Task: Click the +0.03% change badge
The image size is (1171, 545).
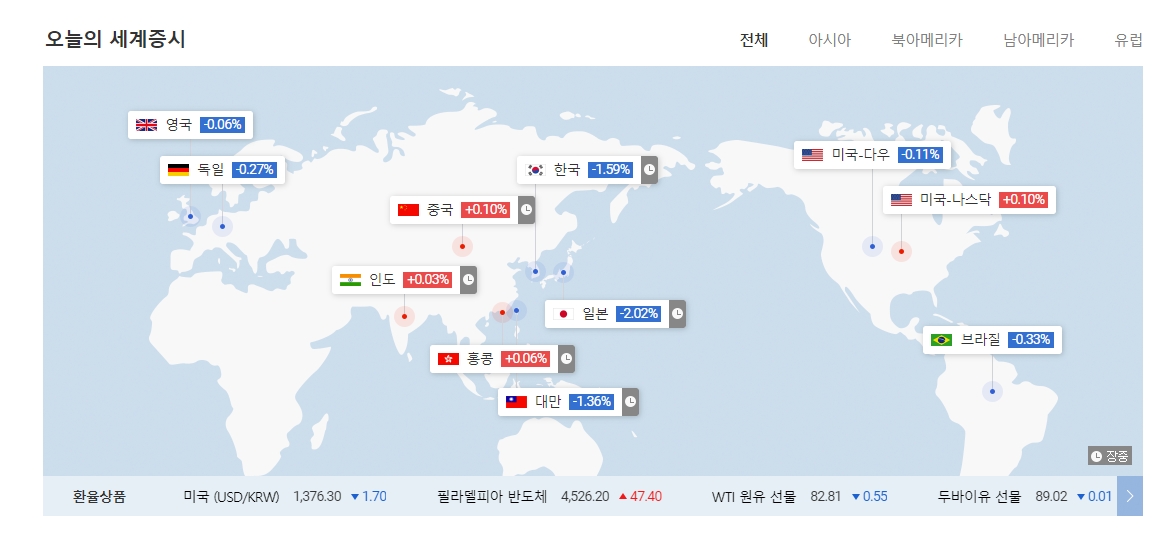Action: [427, 280]
